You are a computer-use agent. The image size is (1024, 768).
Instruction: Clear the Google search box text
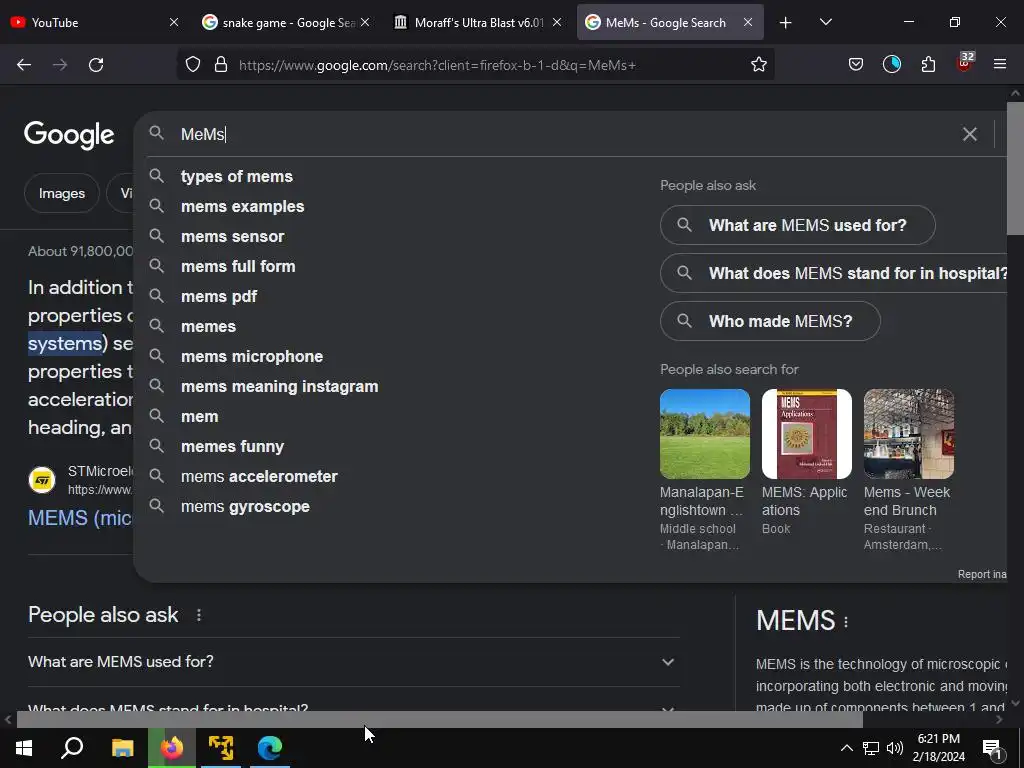pos(969,135)
